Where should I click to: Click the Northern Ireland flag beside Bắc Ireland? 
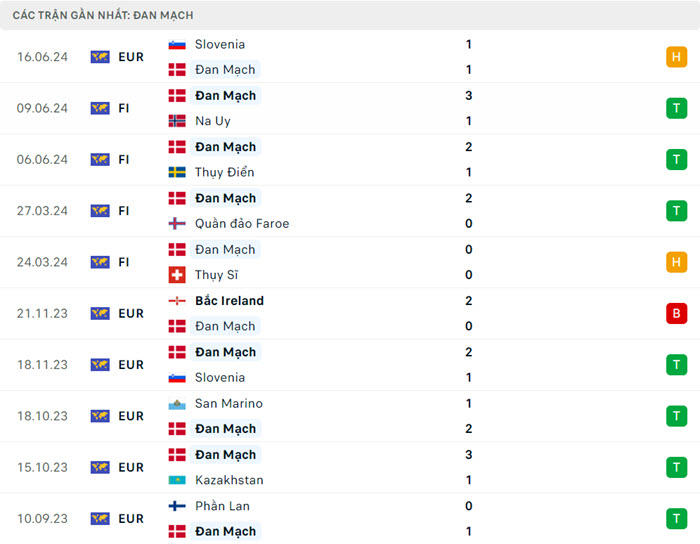tap(177, 301)
